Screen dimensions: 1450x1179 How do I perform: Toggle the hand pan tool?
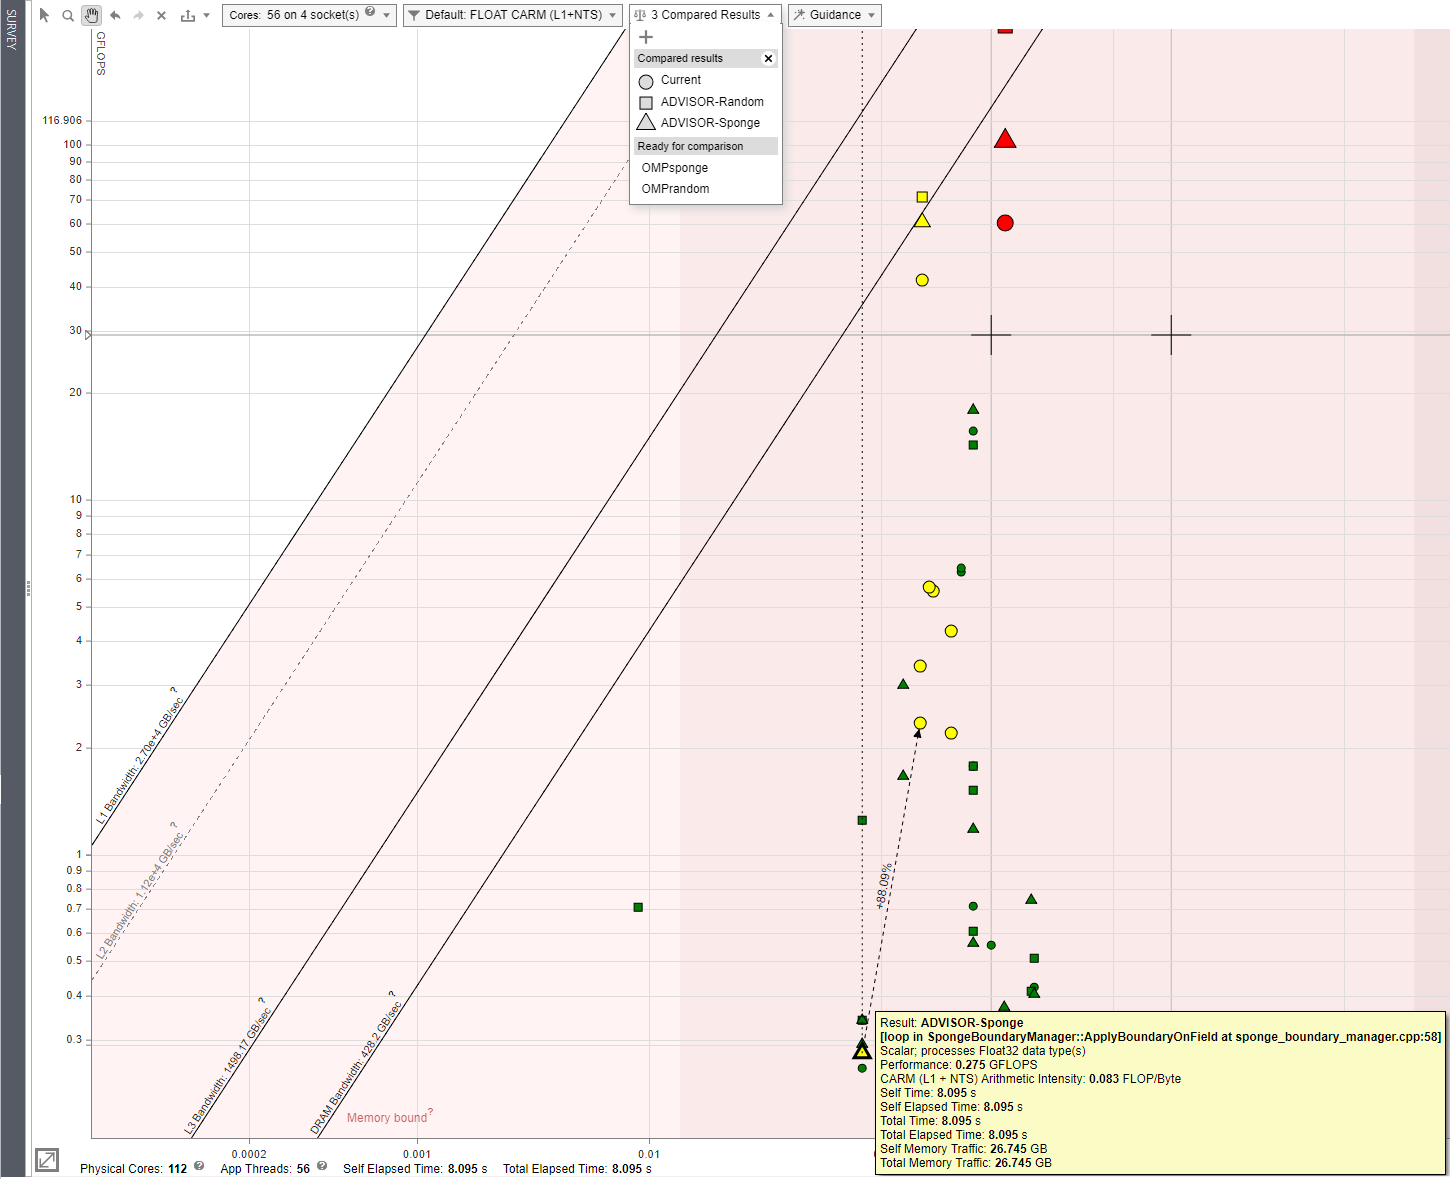pos(91,15)
